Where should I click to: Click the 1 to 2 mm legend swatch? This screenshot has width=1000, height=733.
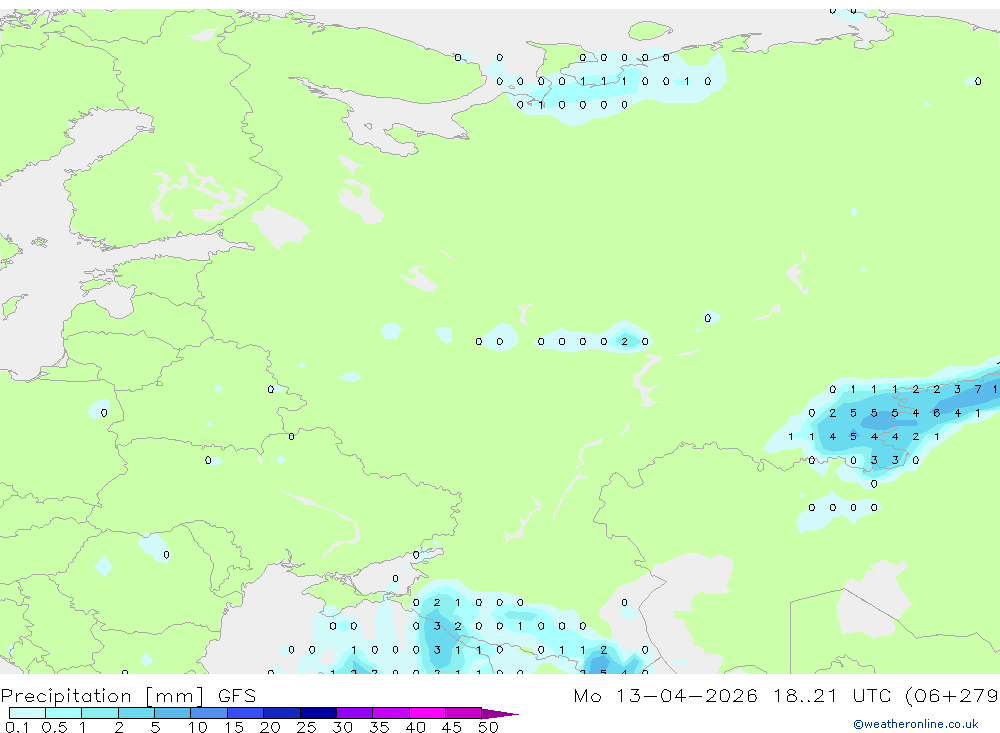click(100, 713)
